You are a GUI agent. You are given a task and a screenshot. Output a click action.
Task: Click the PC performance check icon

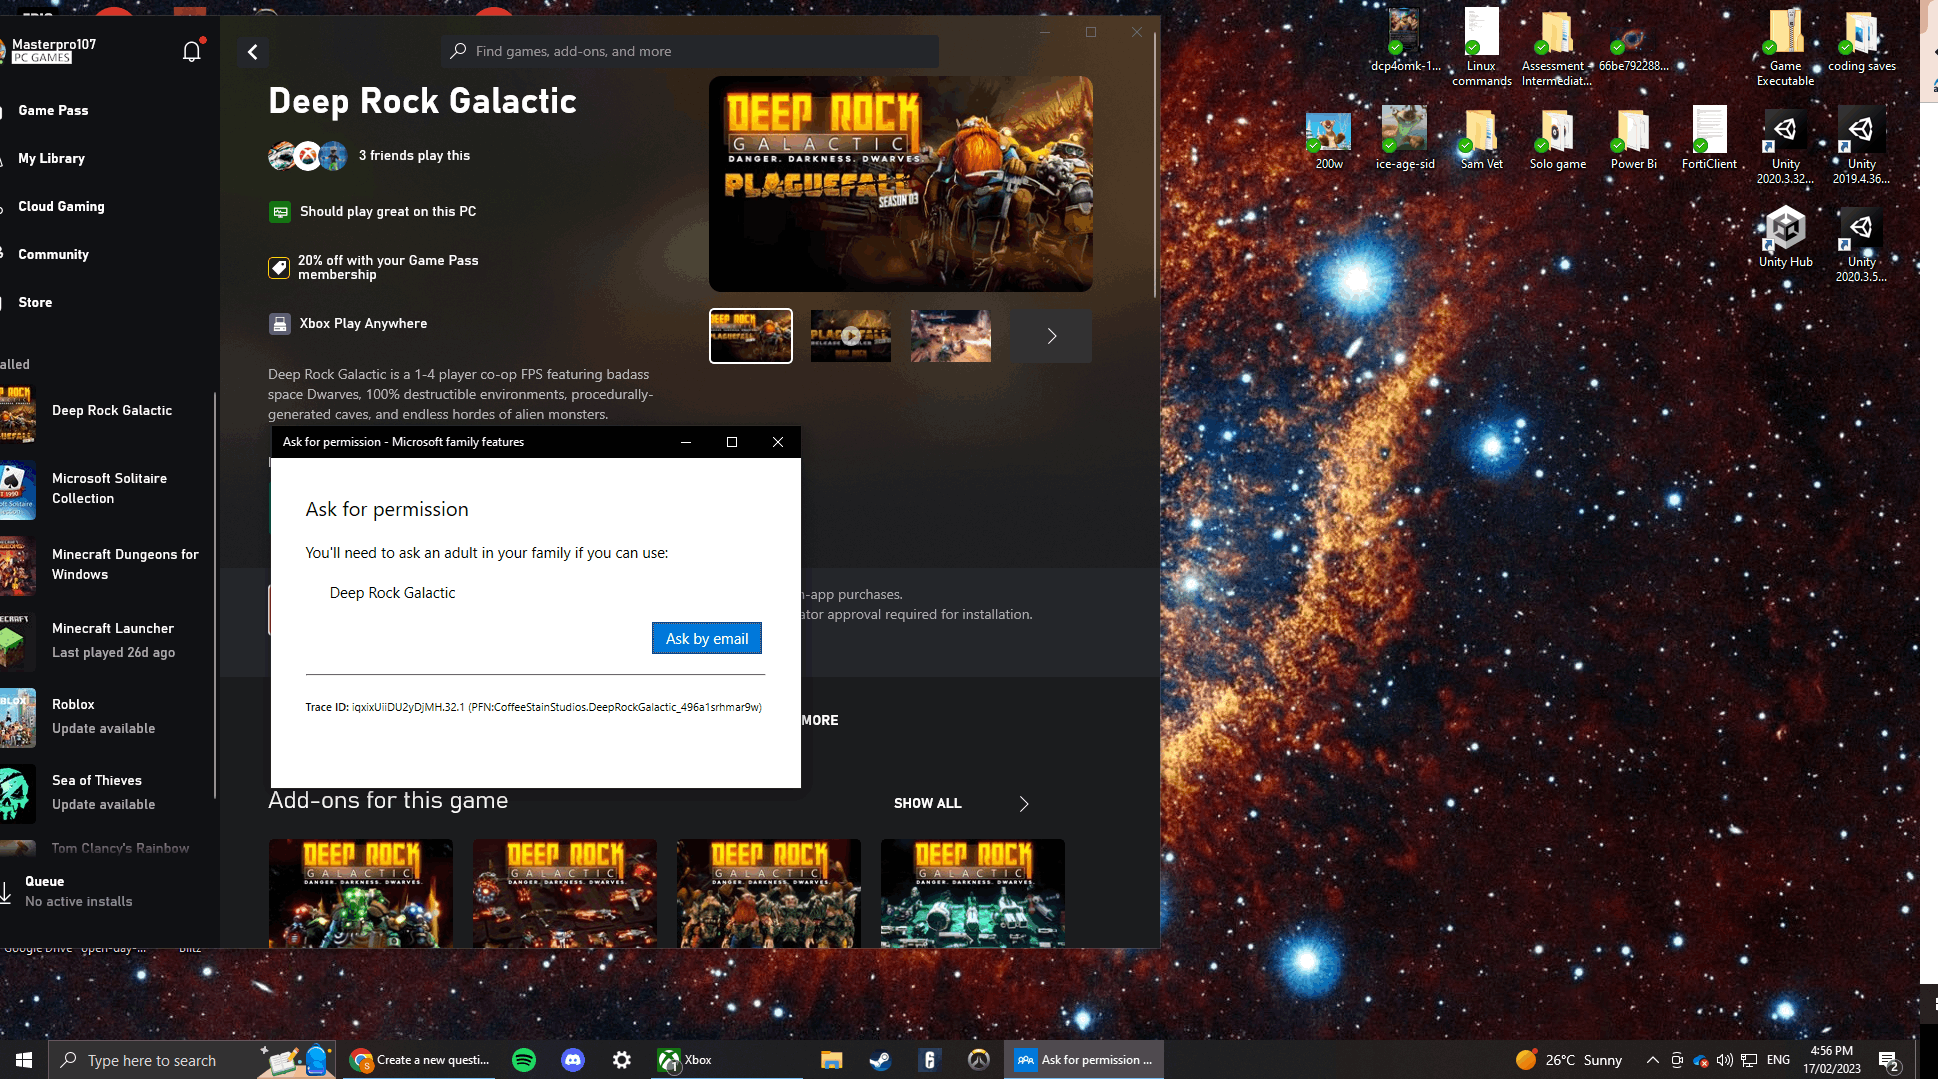click(280, 212)
